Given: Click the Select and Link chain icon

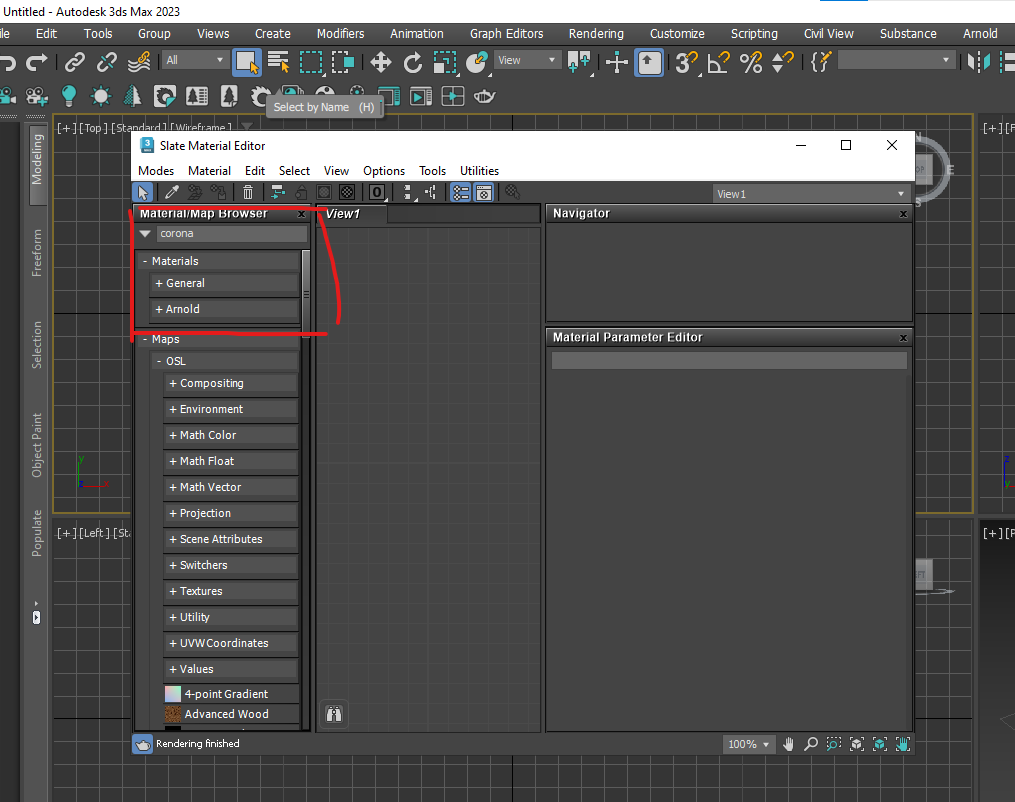Looking at the screenshot, I should pos(74,62).
